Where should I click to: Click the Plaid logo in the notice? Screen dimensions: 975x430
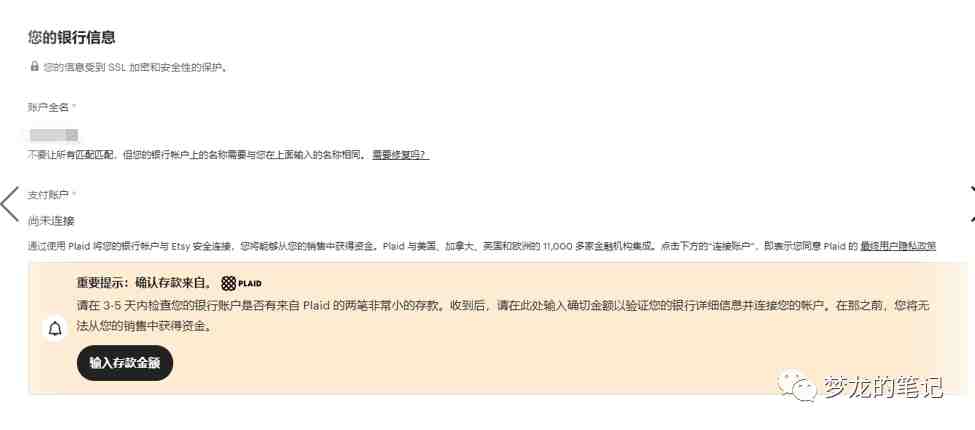pyautogui.click(x=241, y=283)
